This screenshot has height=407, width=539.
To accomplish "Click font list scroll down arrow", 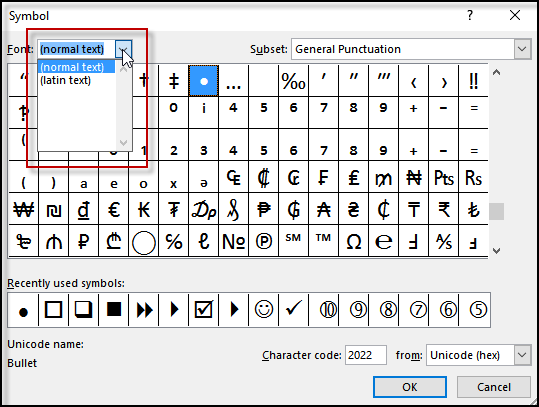I will point(123,142).
